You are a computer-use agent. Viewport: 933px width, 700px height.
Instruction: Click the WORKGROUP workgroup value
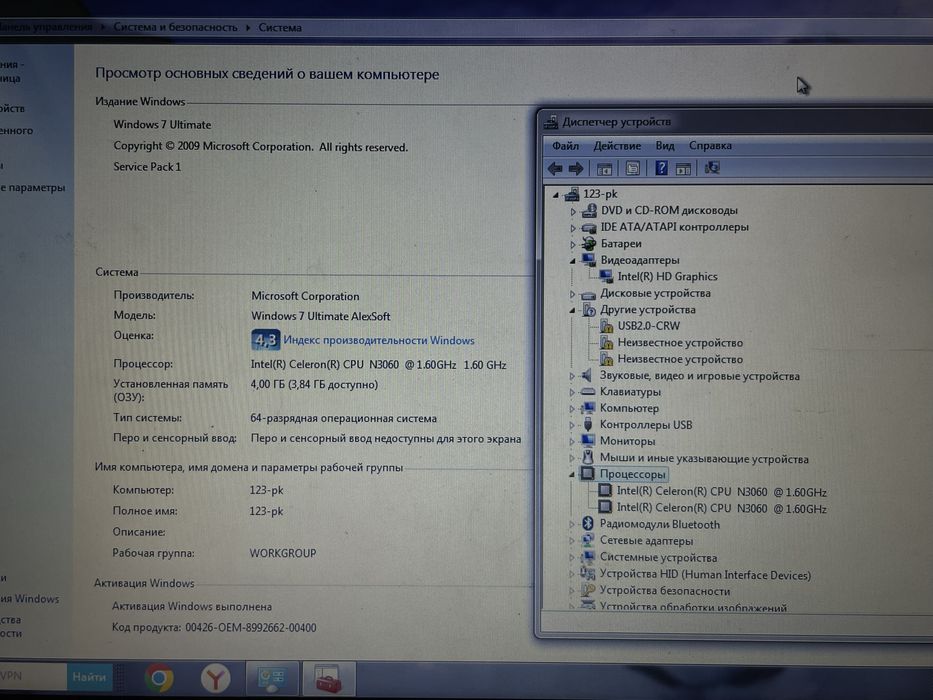click(283, 553)
